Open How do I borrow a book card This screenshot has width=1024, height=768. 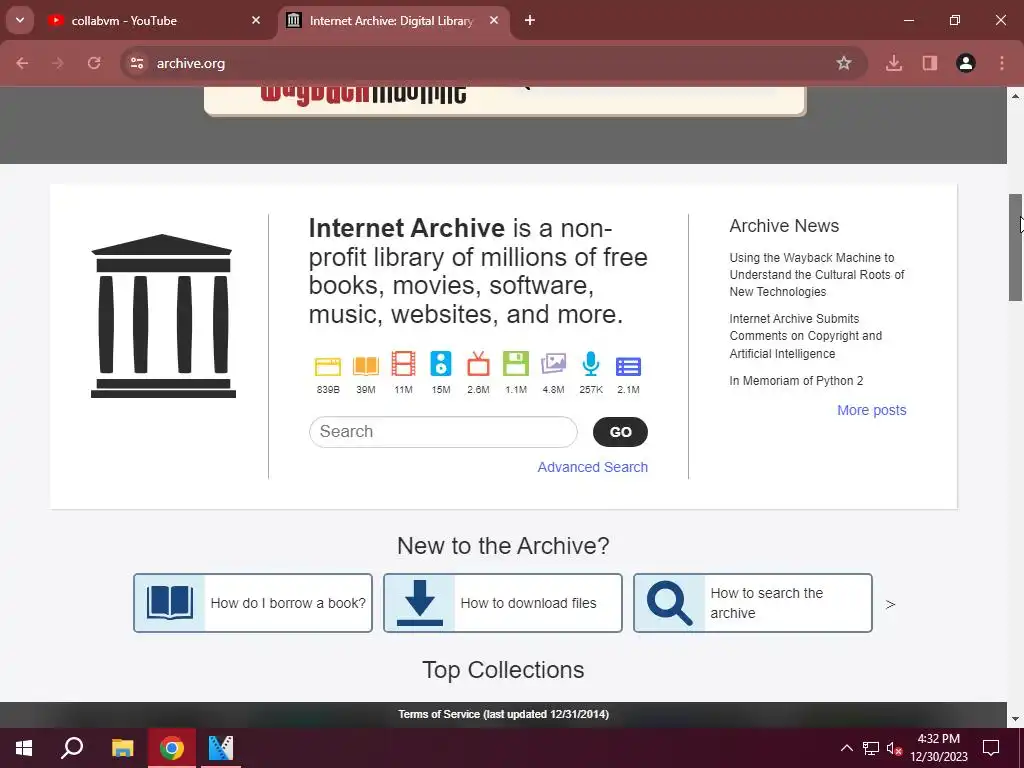tap(253, 603)
